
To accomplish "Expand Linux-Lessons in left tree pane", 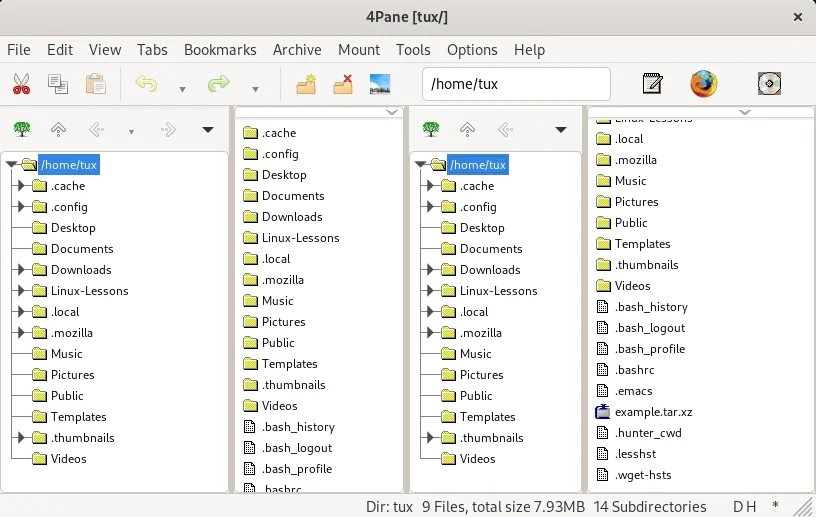I will (x=21, y=291).
